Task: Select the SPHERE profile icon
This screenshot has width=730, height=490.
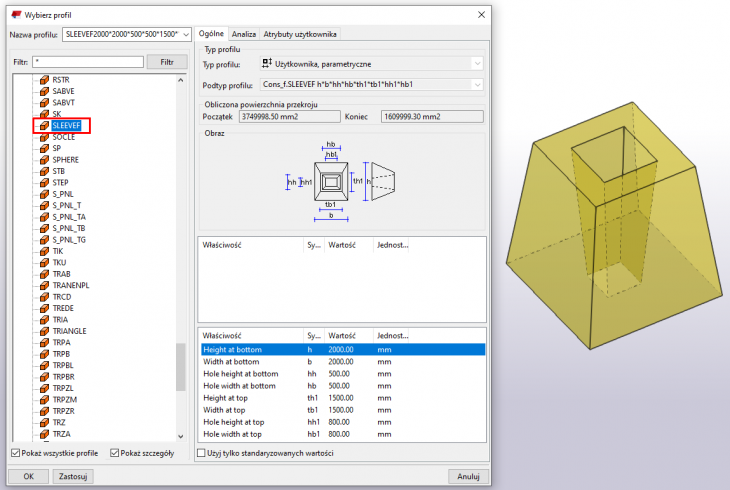Action: click(x=43, y=160)
